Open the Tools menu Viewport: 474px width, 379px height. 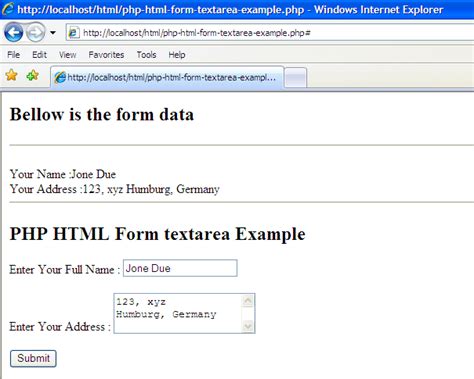tap(146, 55)
